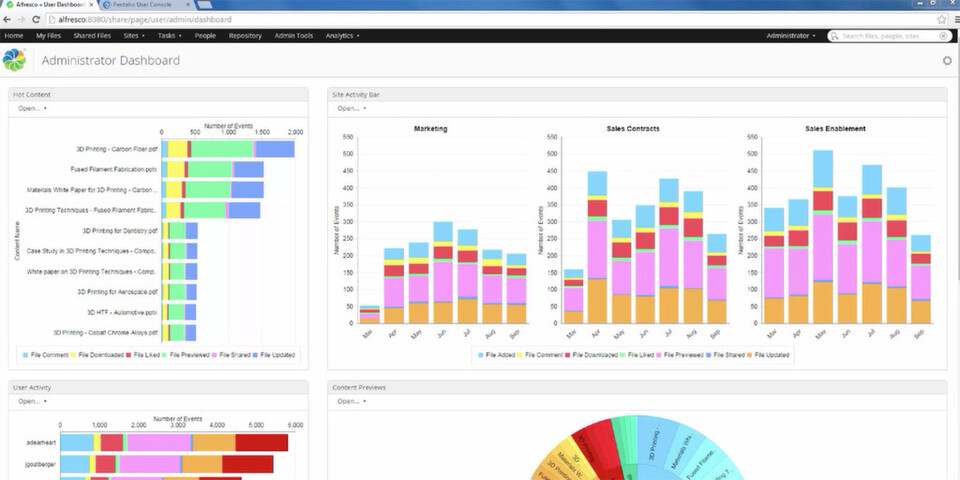Click the 3D Printing for Aerospace.pdf label
960x480 pixels.
(117, 292)
